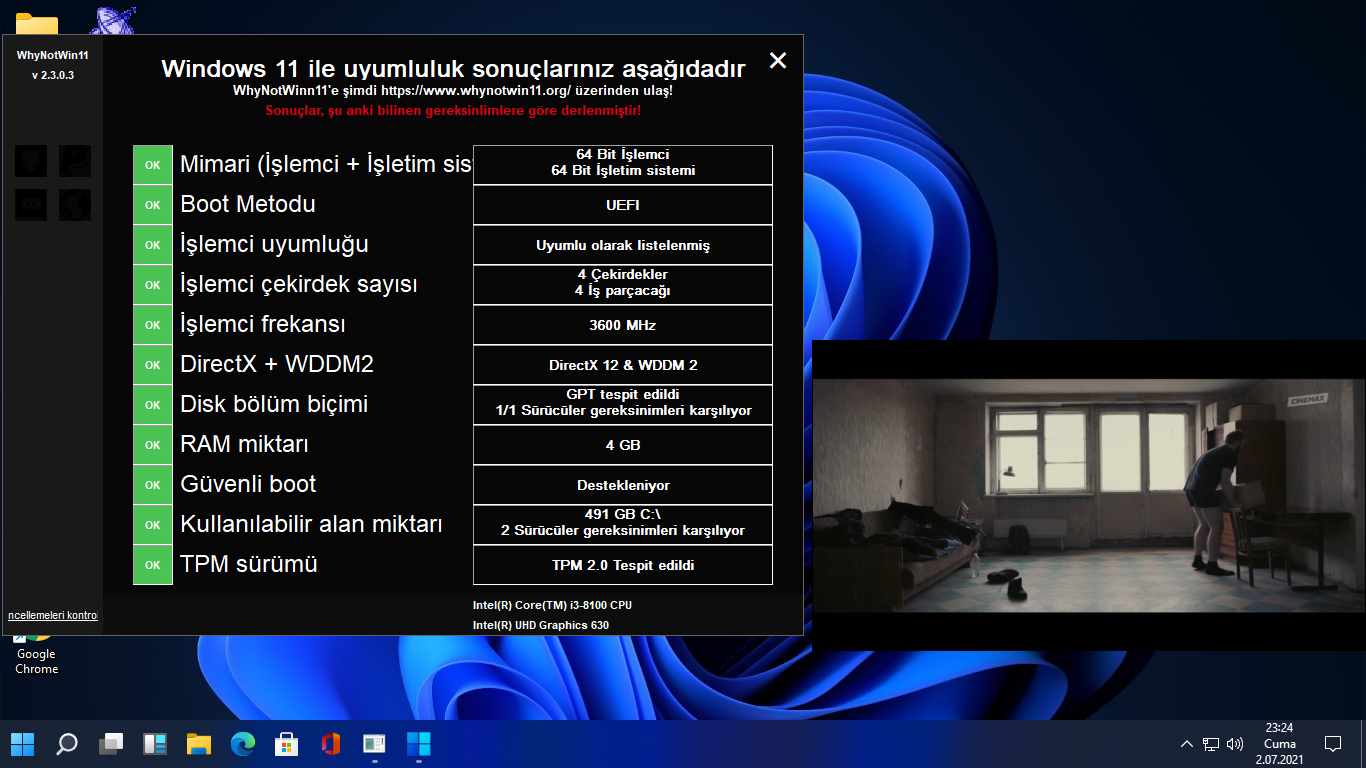Launch File Explorer from the taskbar
Screen dimensions: 1366x768
pyautogui.click(x=199, y=744)
